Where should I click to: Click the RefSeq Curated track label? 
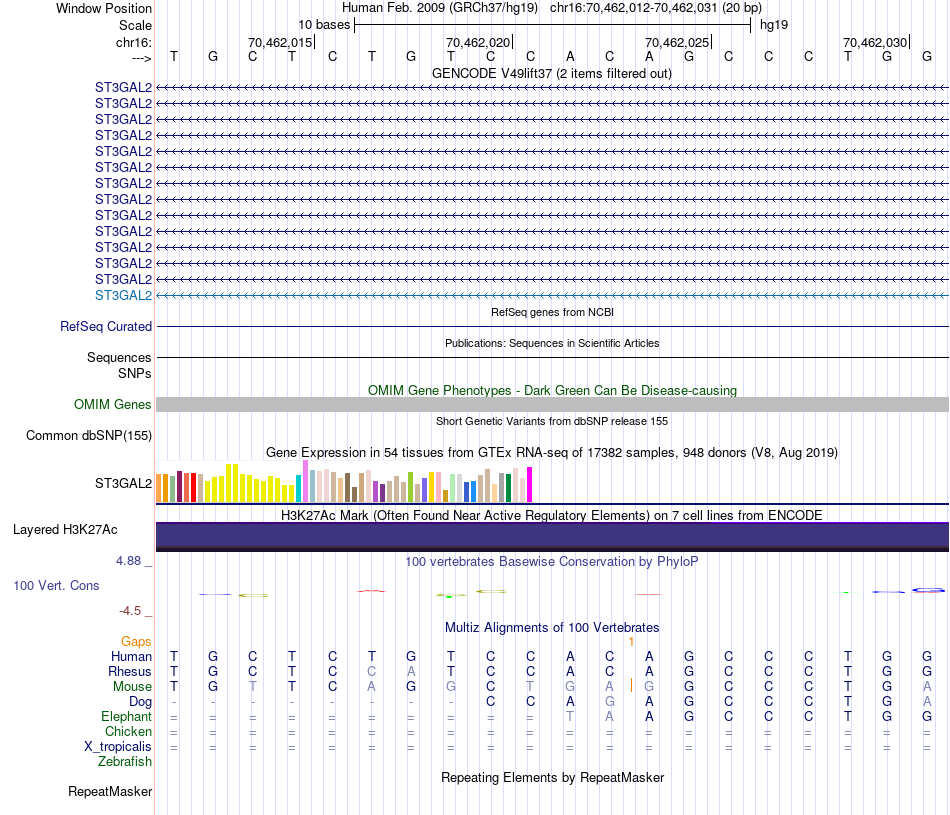point(106,326)
